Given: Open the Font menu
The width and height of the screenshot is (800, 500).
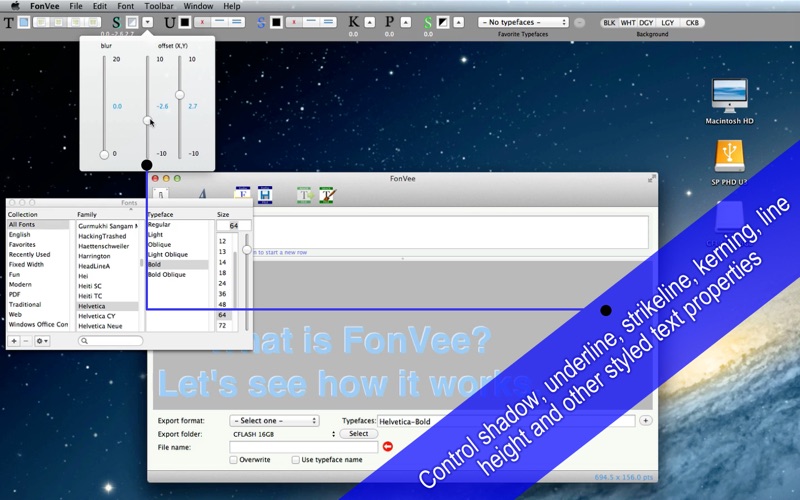Looking at the screenshot, I should pyautogui.click(x=126, y=6).
